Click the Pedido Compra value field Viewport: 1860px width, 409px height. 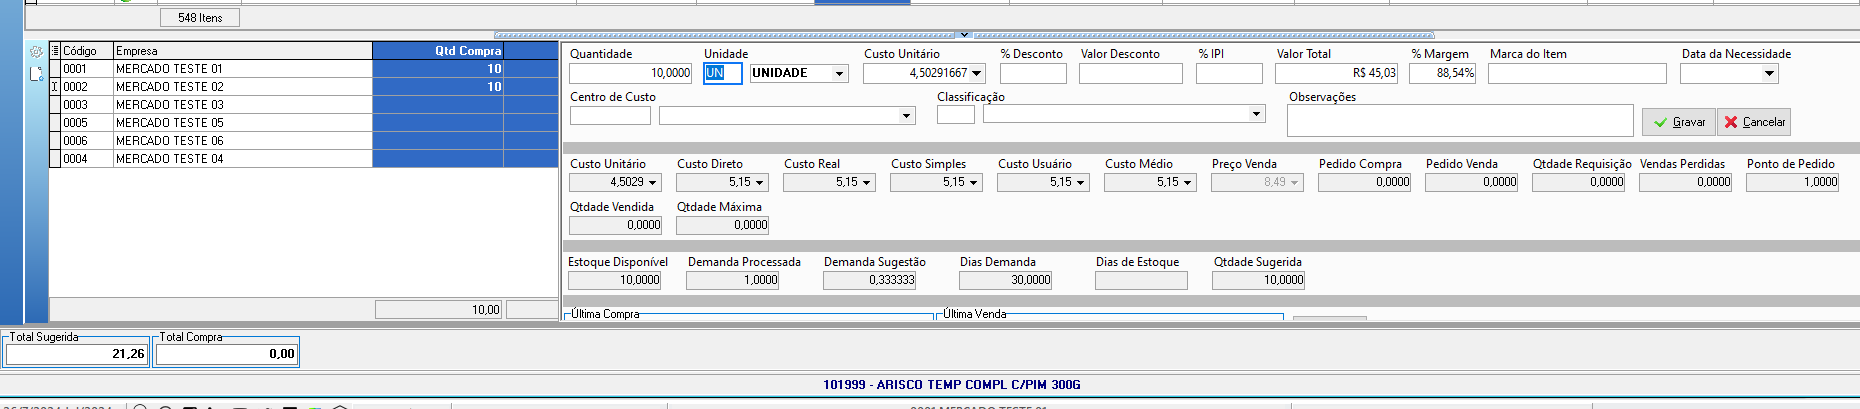pos(1365,182)
